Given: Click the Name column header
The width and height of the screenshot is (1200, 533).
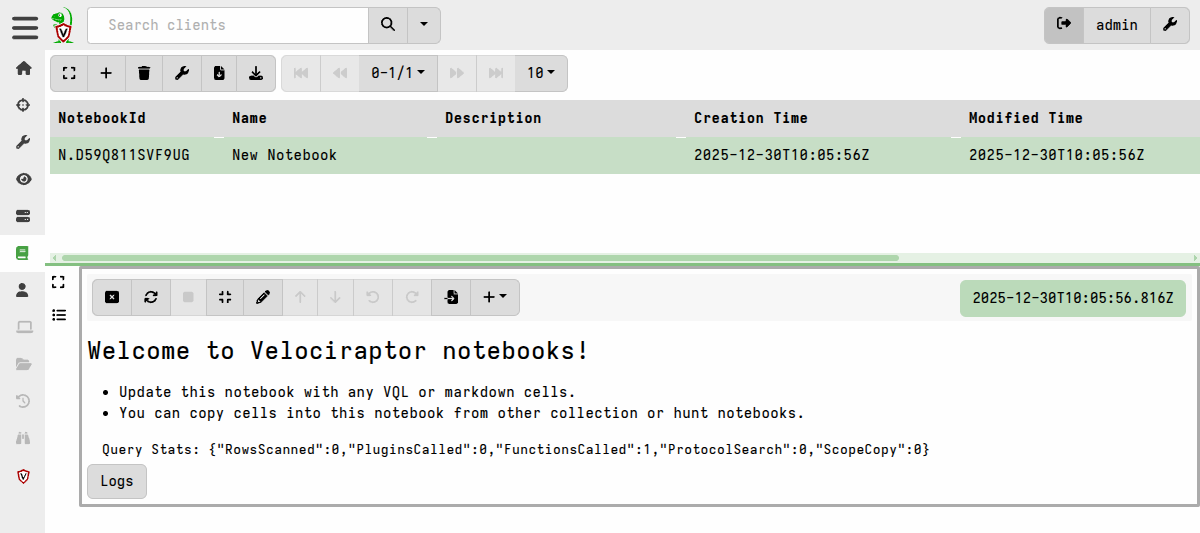Looking at the screenshot, I should [249, 118].
